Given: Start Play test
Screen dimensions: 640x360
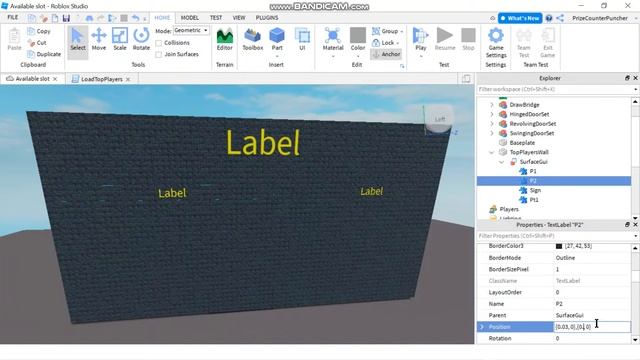Looking at the screenshot, I should pyautogui.click(x=421, y=40).
